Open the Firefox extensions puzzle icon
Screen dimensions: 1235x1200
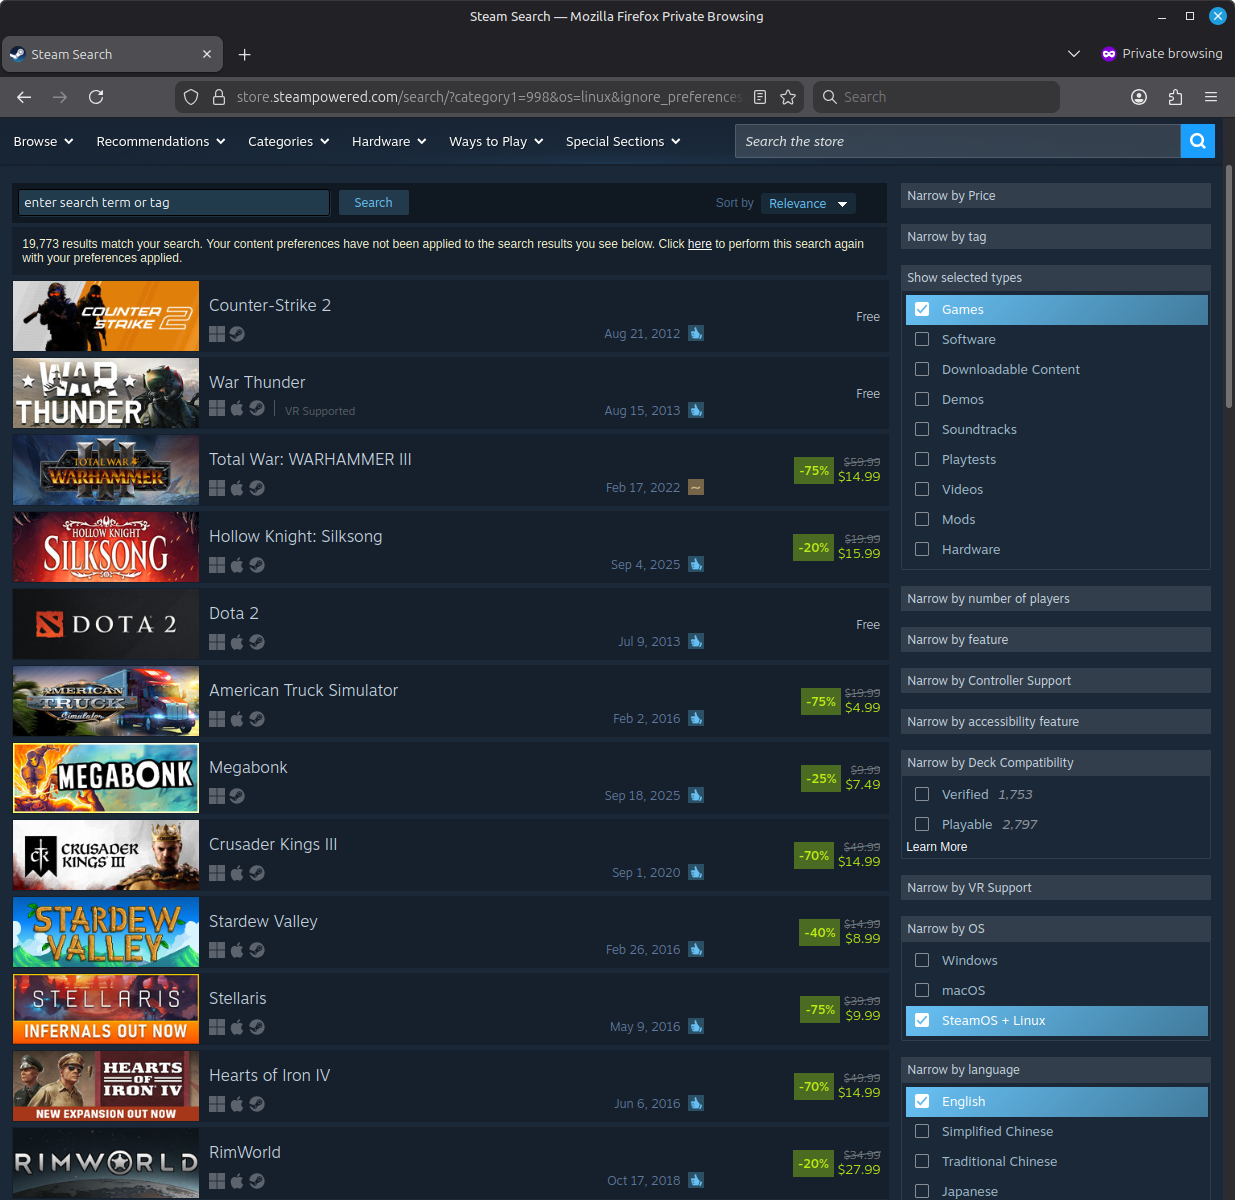coord(1175,97)
